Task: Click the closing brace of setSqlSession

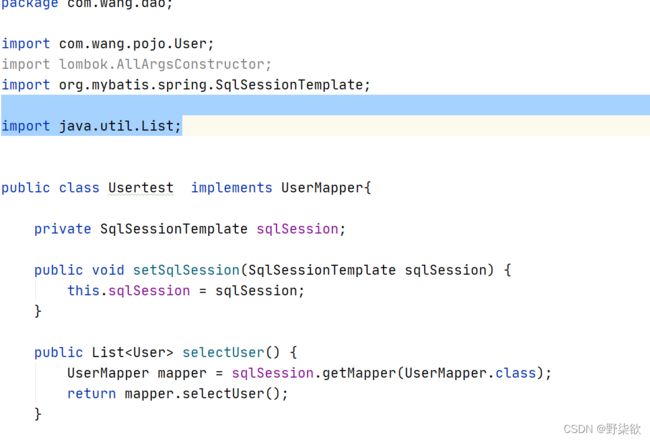Action: [38, 311]
